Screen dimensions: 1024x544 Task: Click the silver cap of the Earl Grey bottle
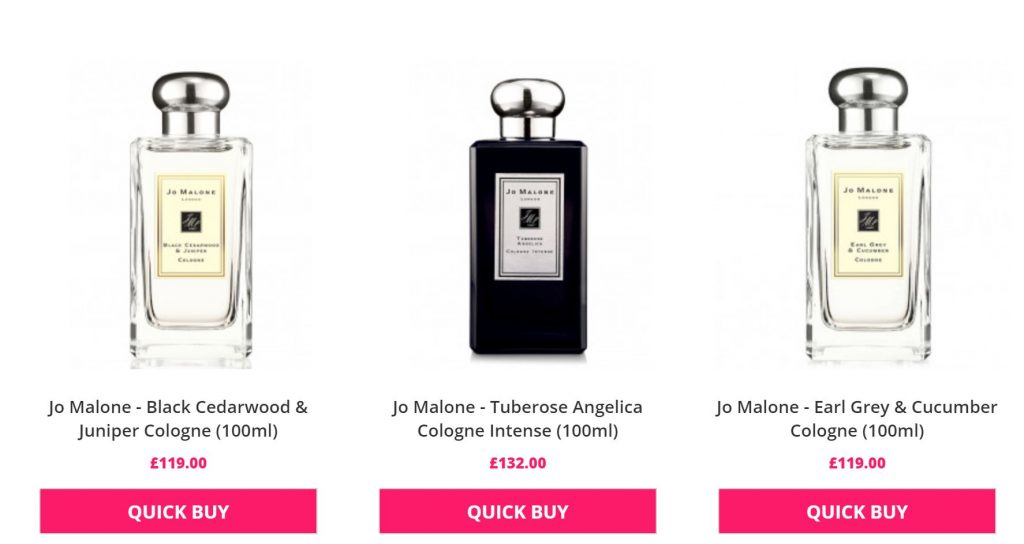[x=868, y=100]
